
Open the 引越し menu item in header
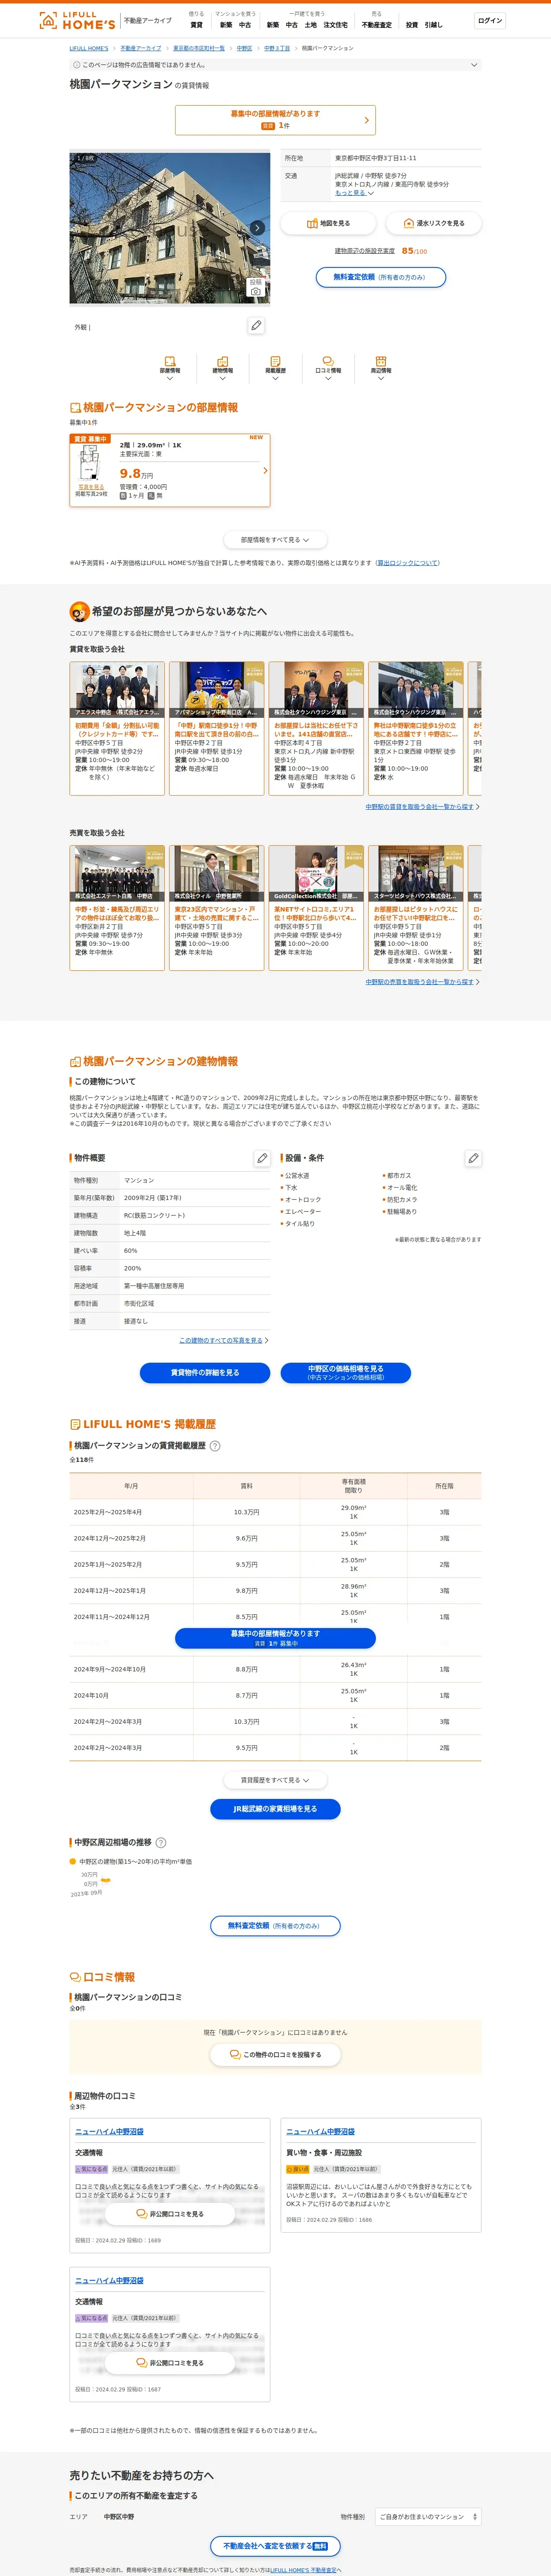[433, 25]
